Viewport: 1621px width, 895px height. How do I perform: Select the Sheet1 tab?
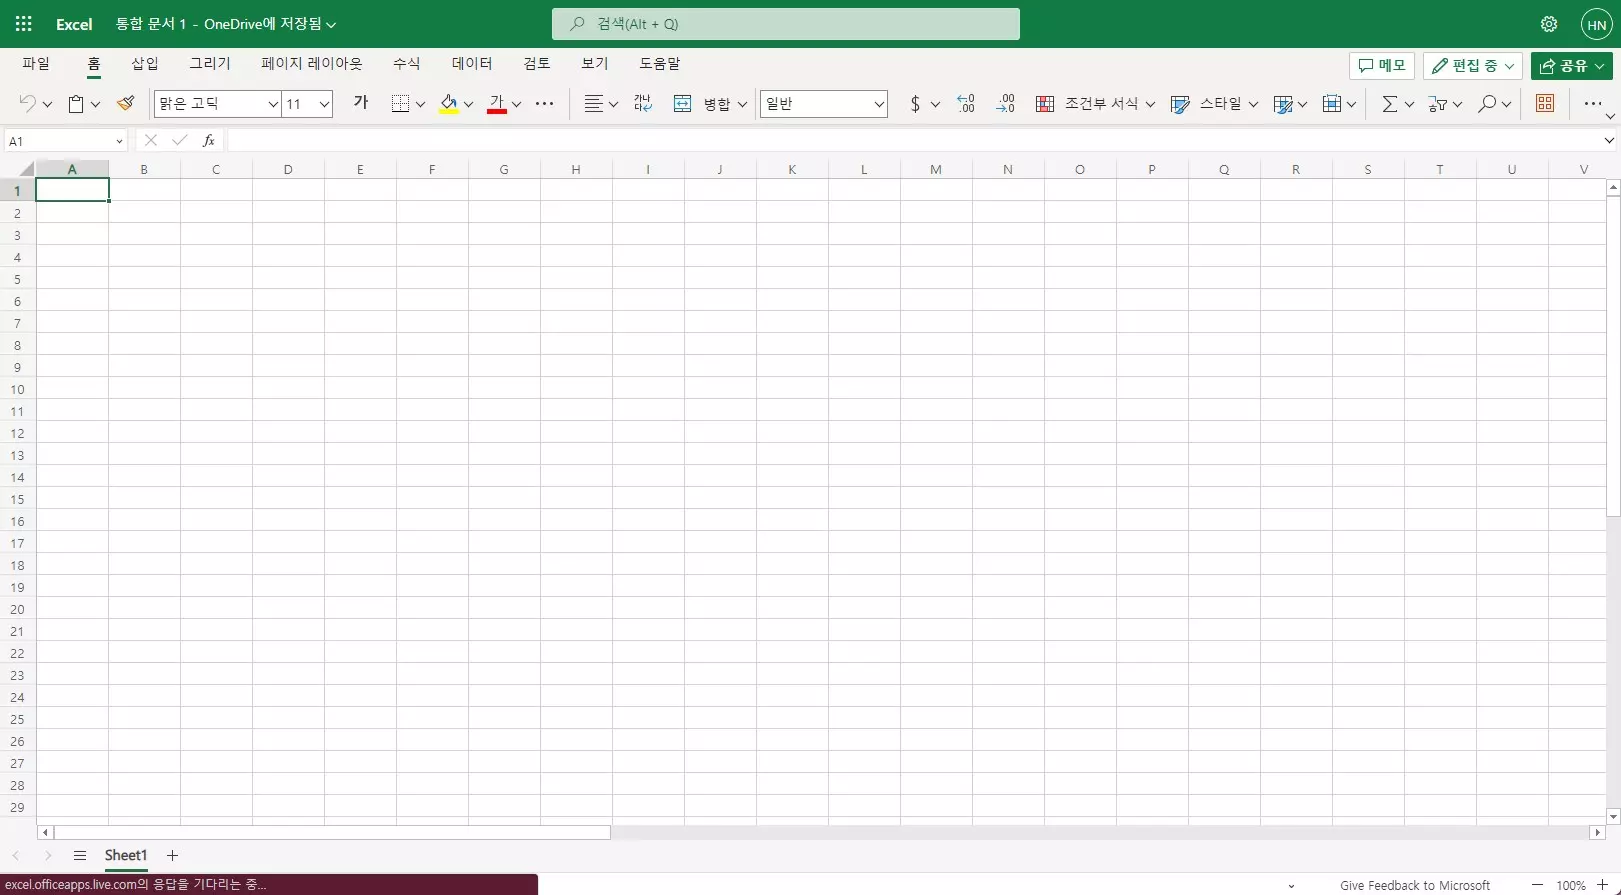pyautogui.click(x=126, y=855)
